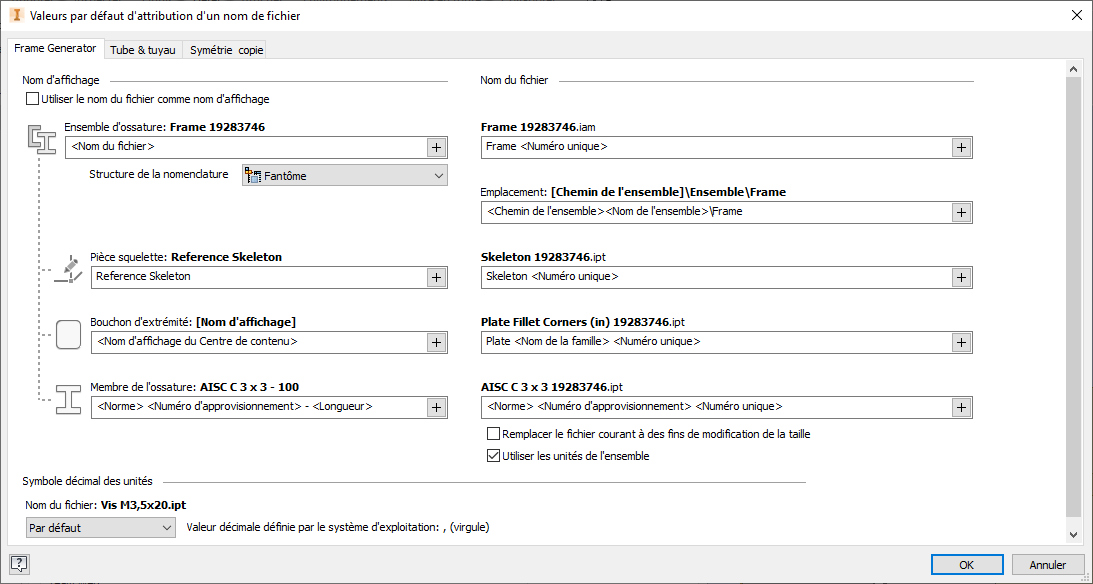This screenshot has height=584, width=1093.
Task: Click plus button beside Emplacement path field
Action: click(x=960, y=212)
